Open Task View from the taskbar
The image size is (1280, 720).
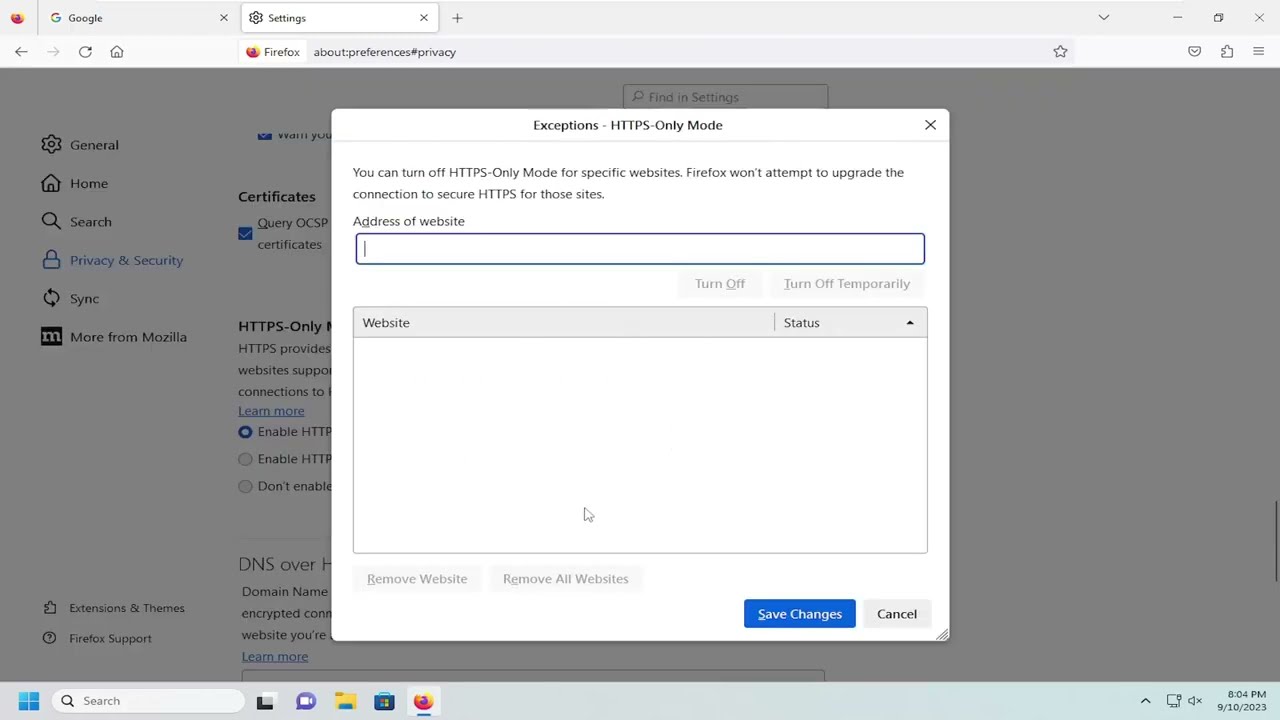click(x=265, y=701)
